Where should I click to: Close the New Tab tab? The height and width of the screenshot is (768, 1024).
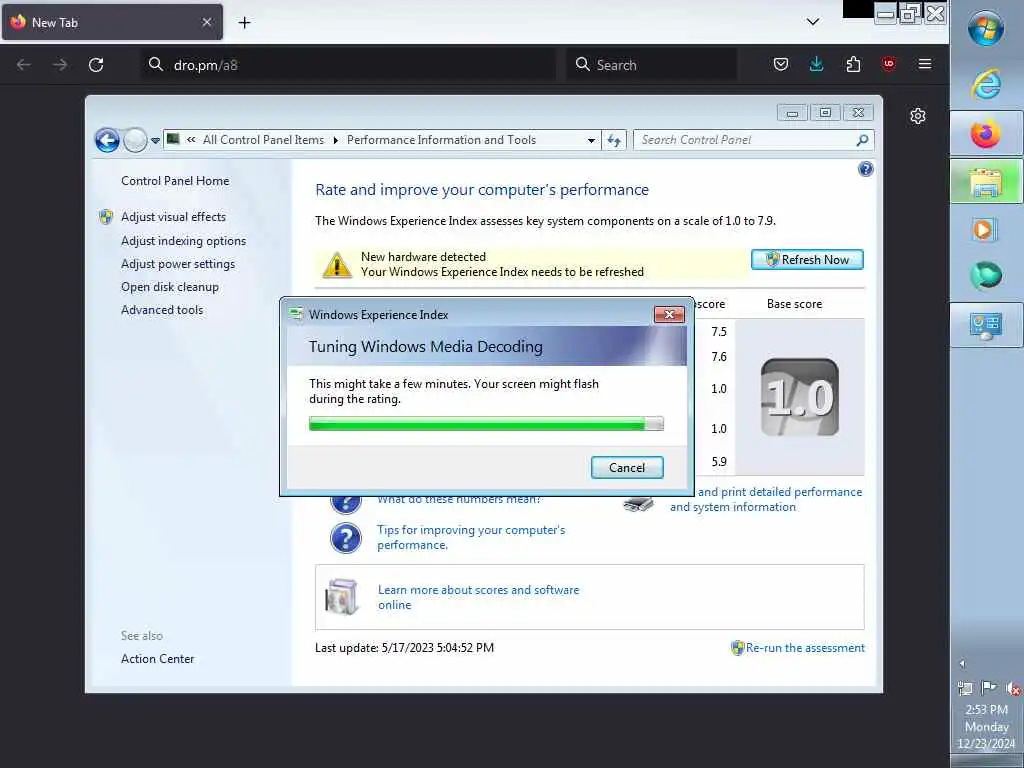click(x=206, y=22)
